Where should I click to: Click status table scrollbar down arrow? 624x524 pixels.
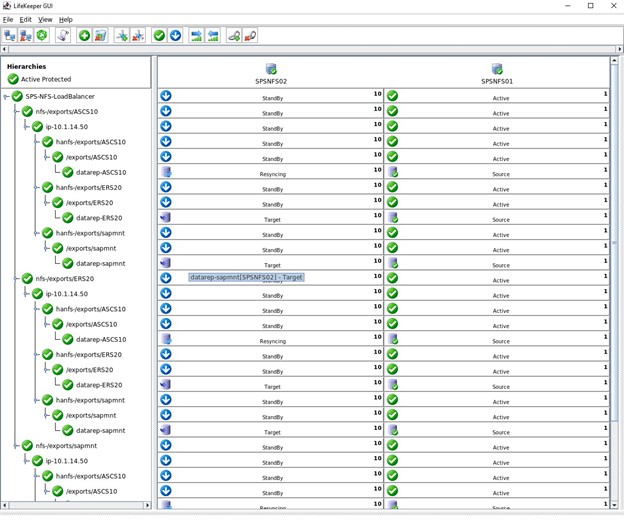click(x=614, y=505)
